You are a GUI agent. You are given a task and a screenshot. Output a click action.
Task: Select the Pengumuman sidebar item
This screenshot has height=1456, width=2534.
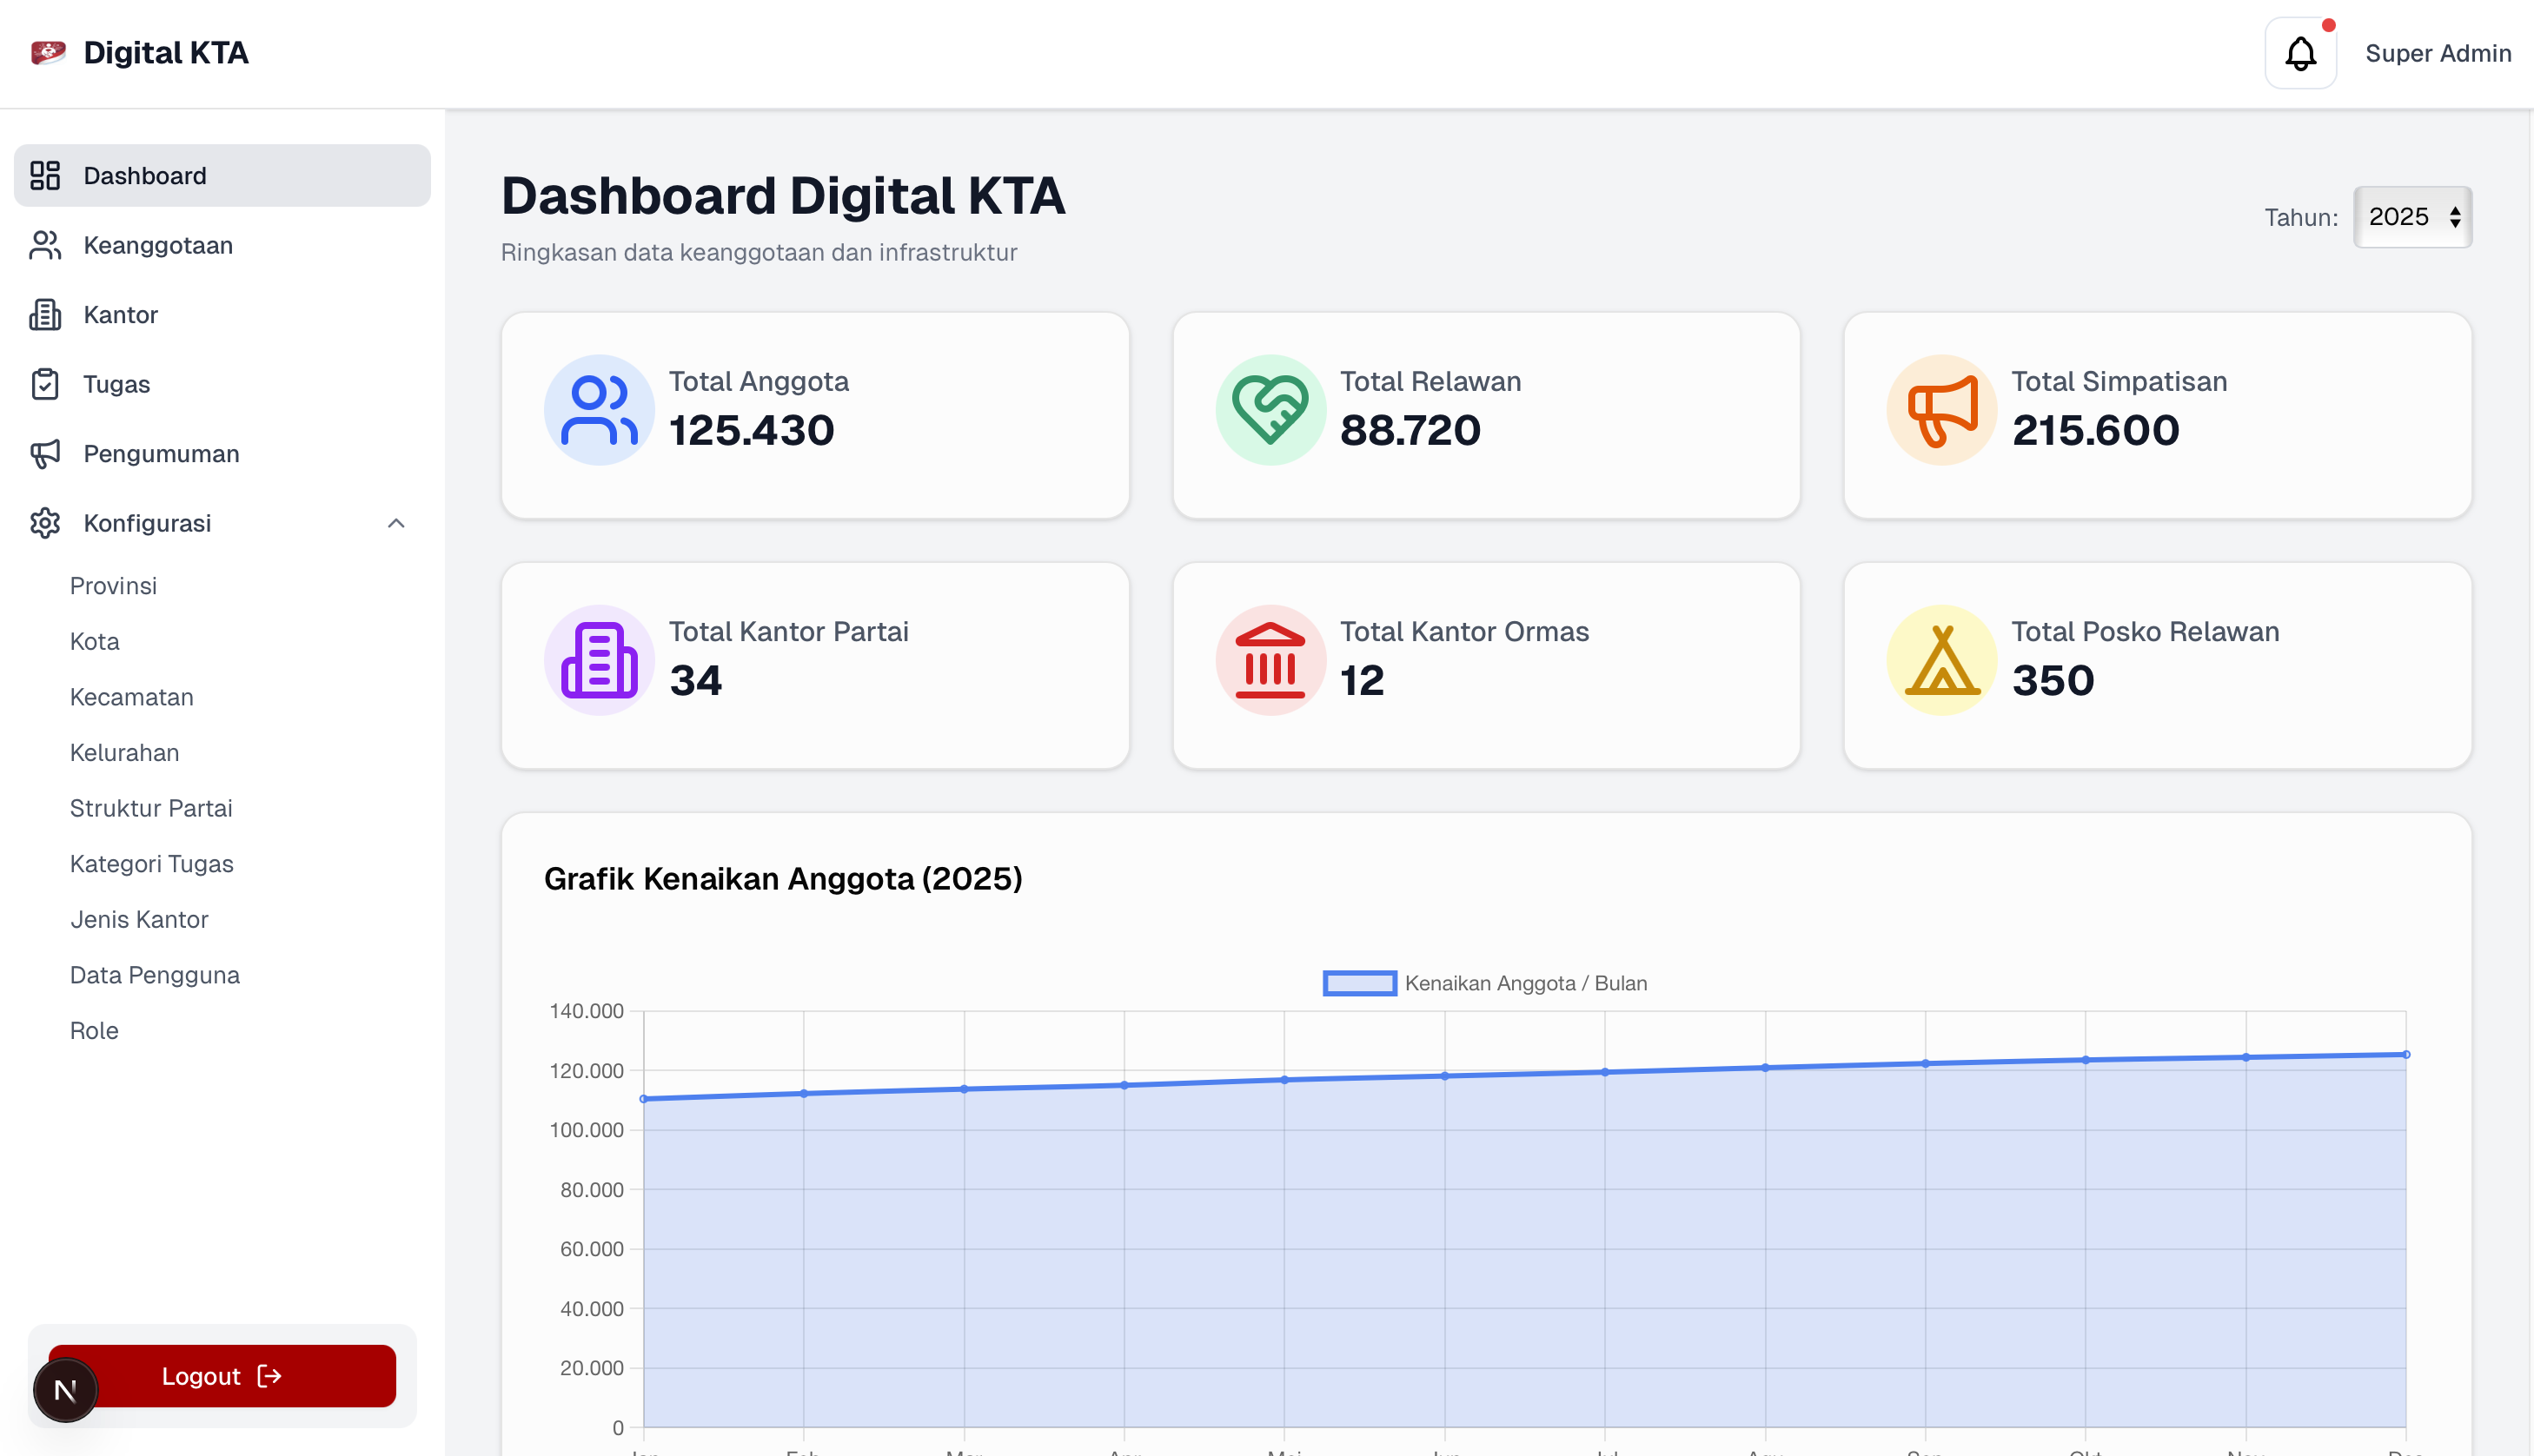pyautogui.click(x=161, y=454)
